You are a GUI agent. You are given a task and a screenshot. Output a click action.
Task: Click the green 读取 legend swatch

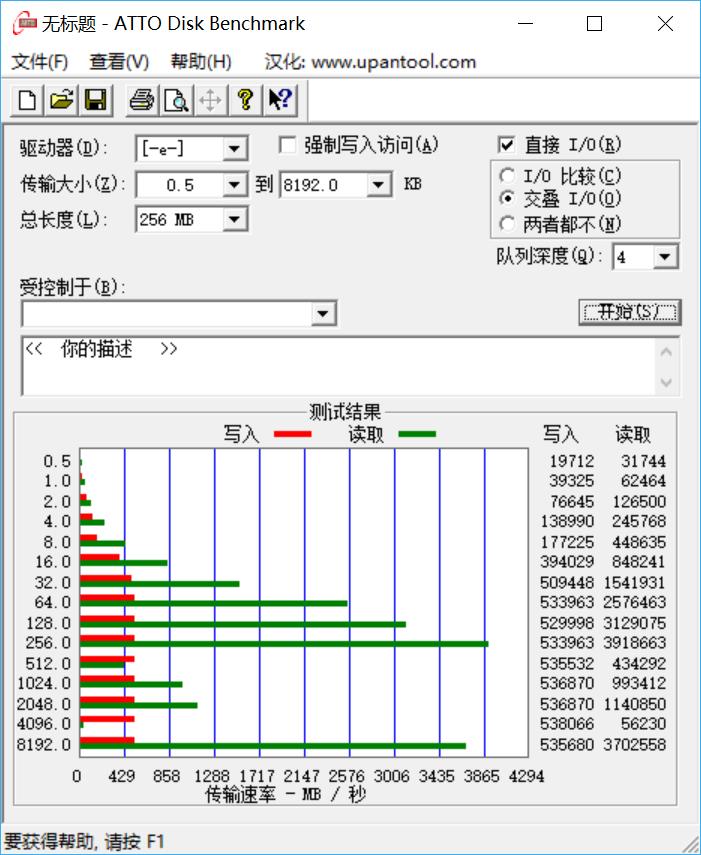click(x=417, y=434)
